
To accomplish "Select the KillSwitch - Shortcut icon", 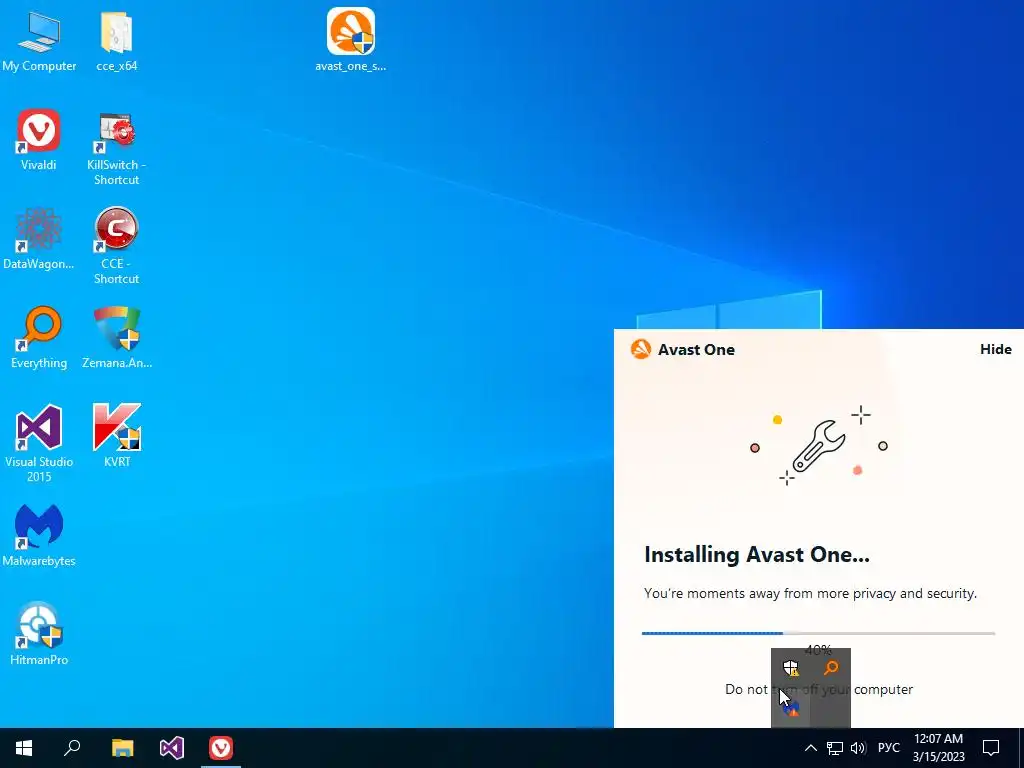I will click(x=116, y=148).
